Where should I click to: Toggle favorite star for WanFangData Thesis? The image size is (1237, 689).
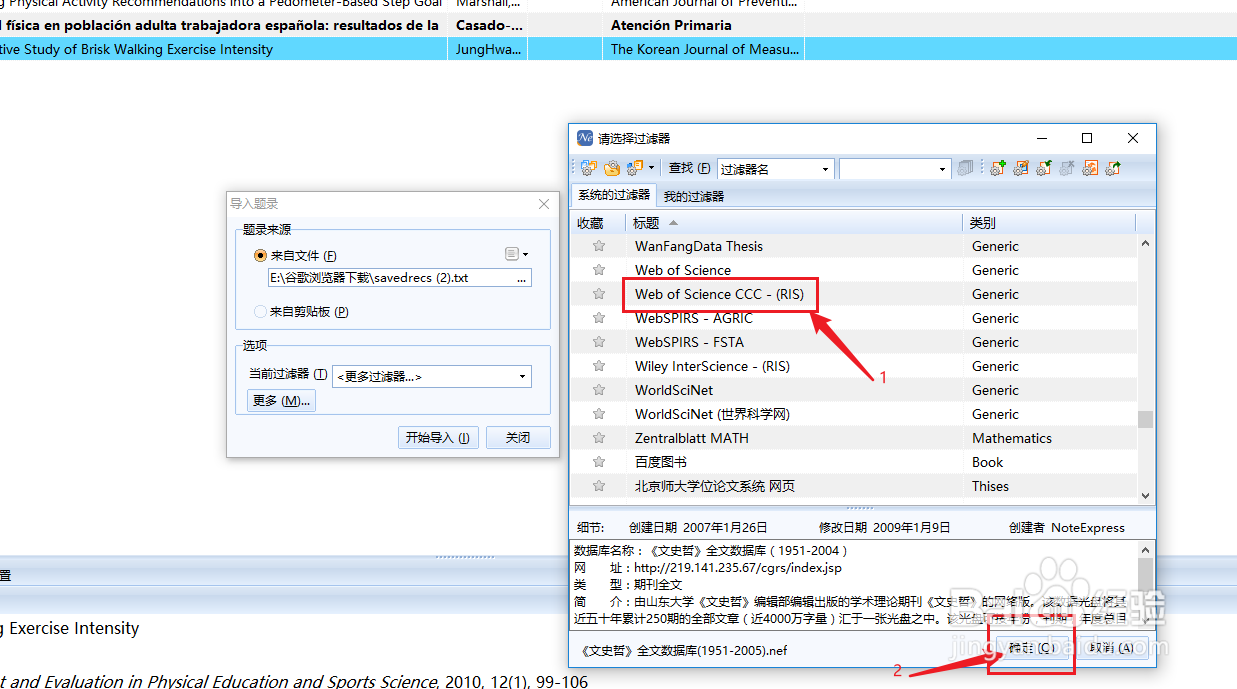[x=599, y=246]
